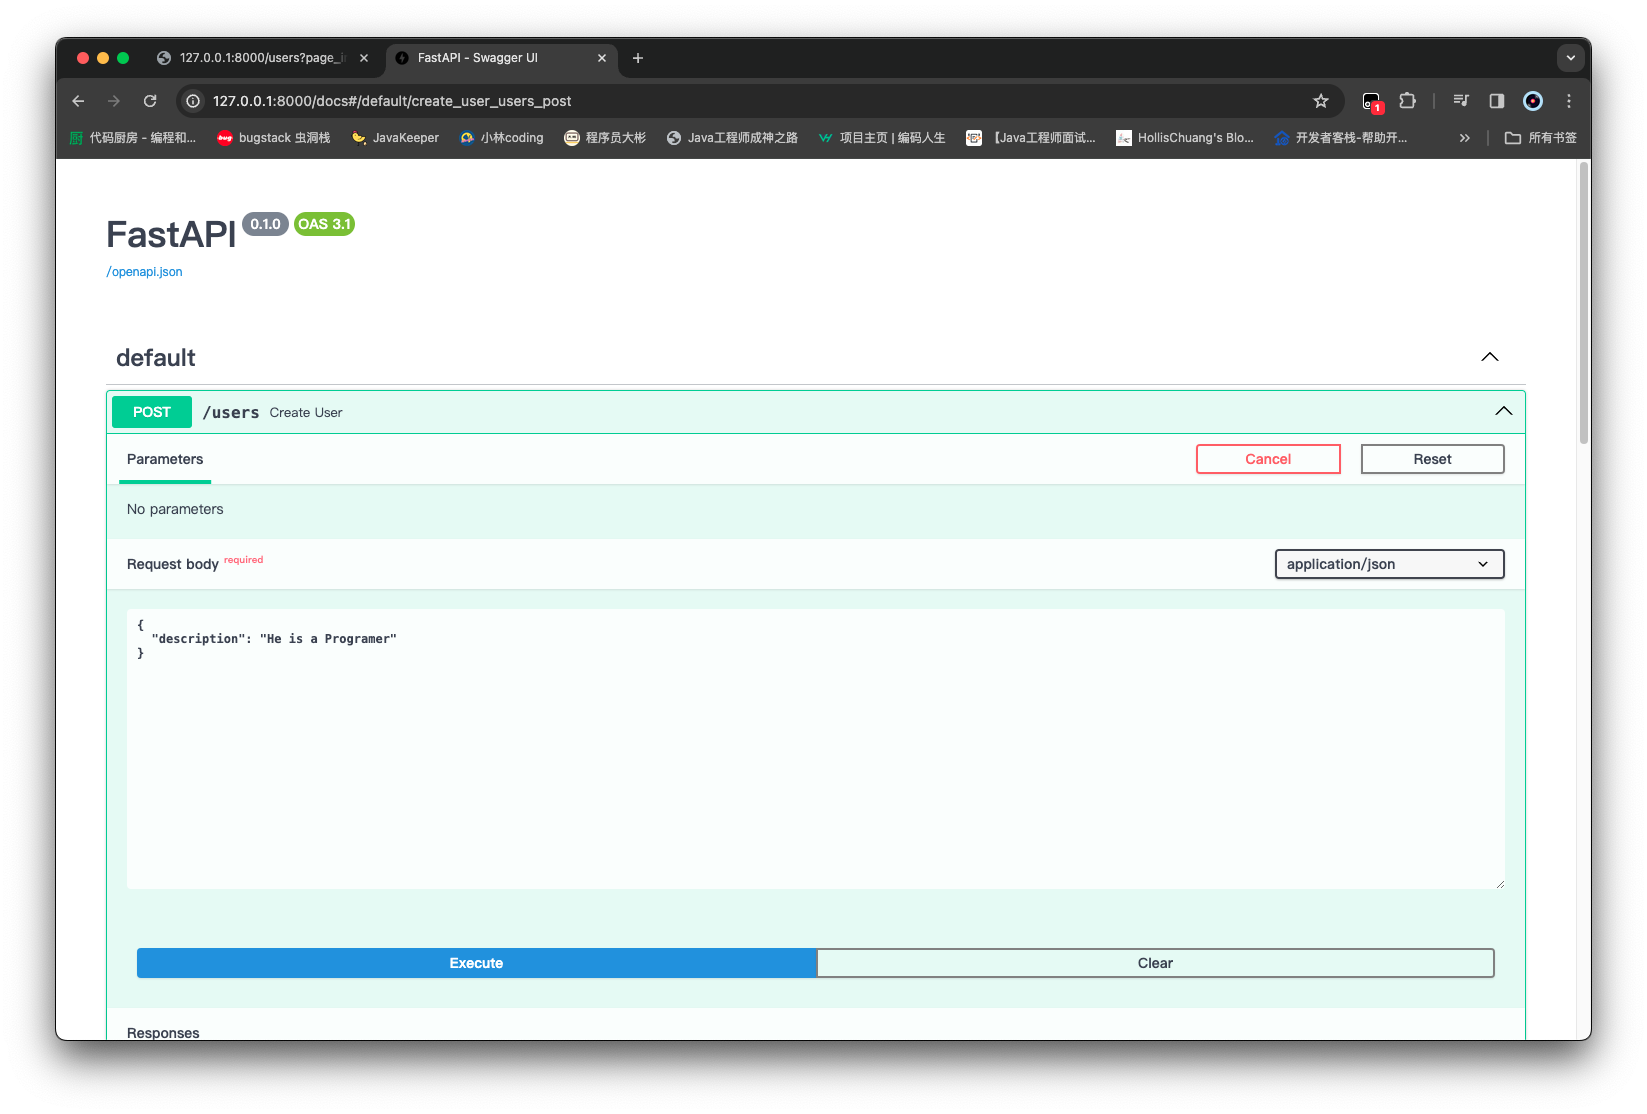Click the "Request body" label
1647x1114 pixels.
(173, 564)
